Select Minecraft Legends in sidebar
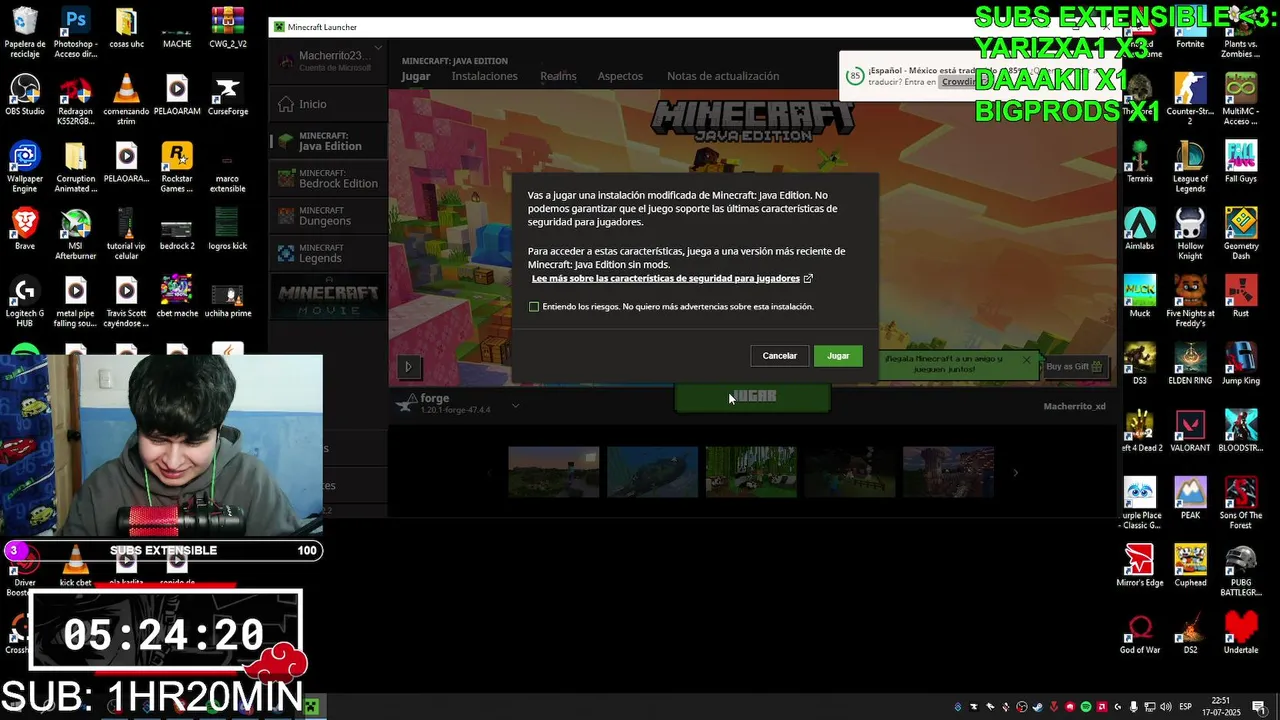 (328, 253)
